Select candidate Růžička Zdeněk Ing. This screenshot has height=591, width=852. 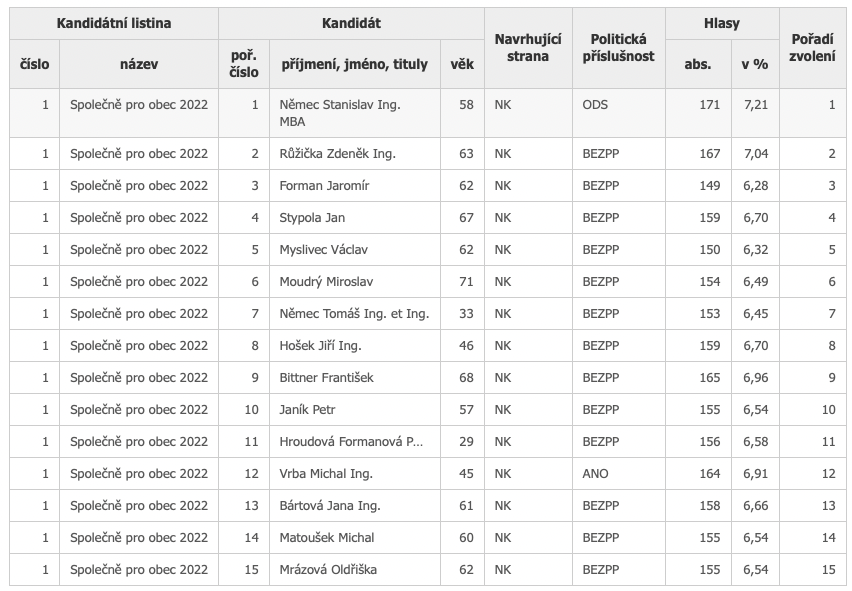[338, 154]
